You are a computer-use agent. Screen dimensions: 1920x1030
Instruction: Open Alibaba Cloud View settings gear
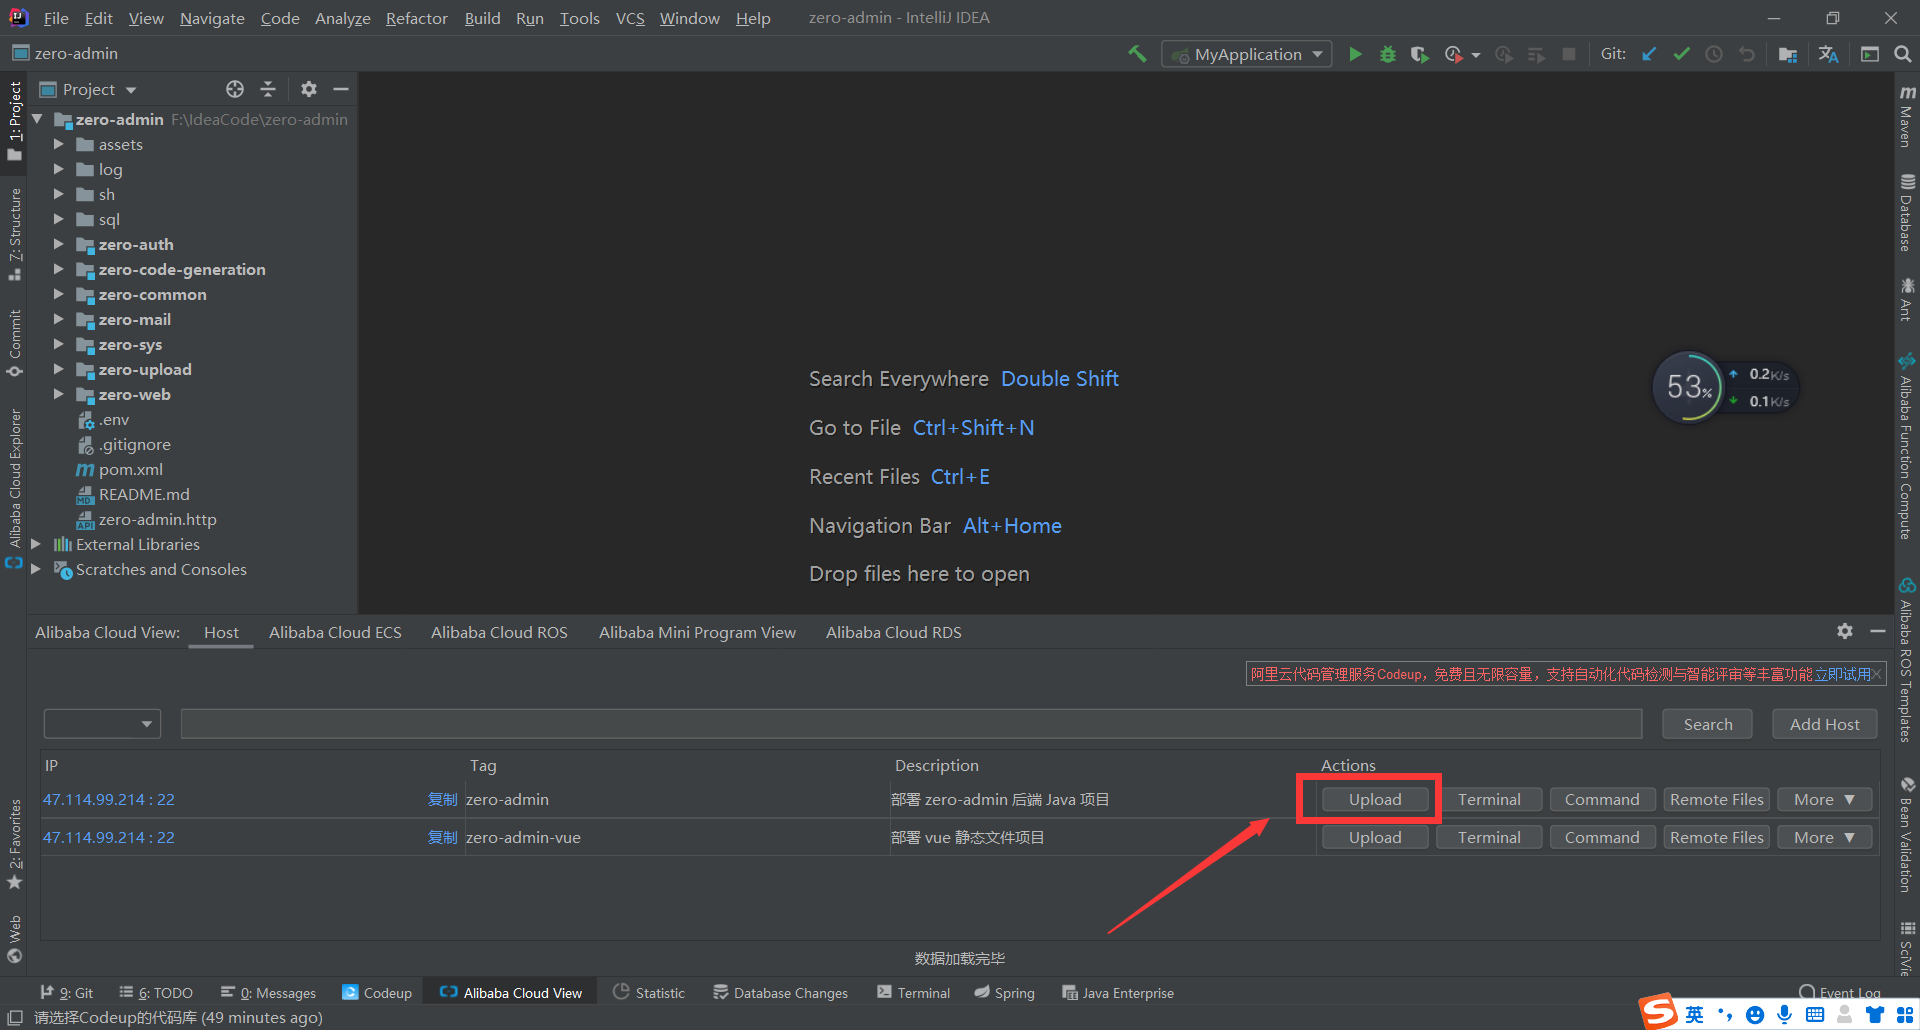coord(1845,631)
